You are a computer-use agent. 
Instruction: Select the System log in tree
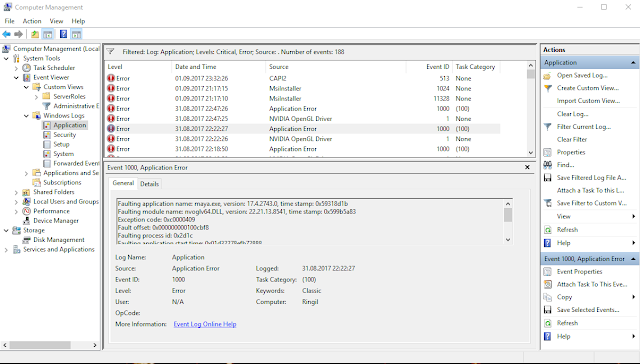click(64, 154)
